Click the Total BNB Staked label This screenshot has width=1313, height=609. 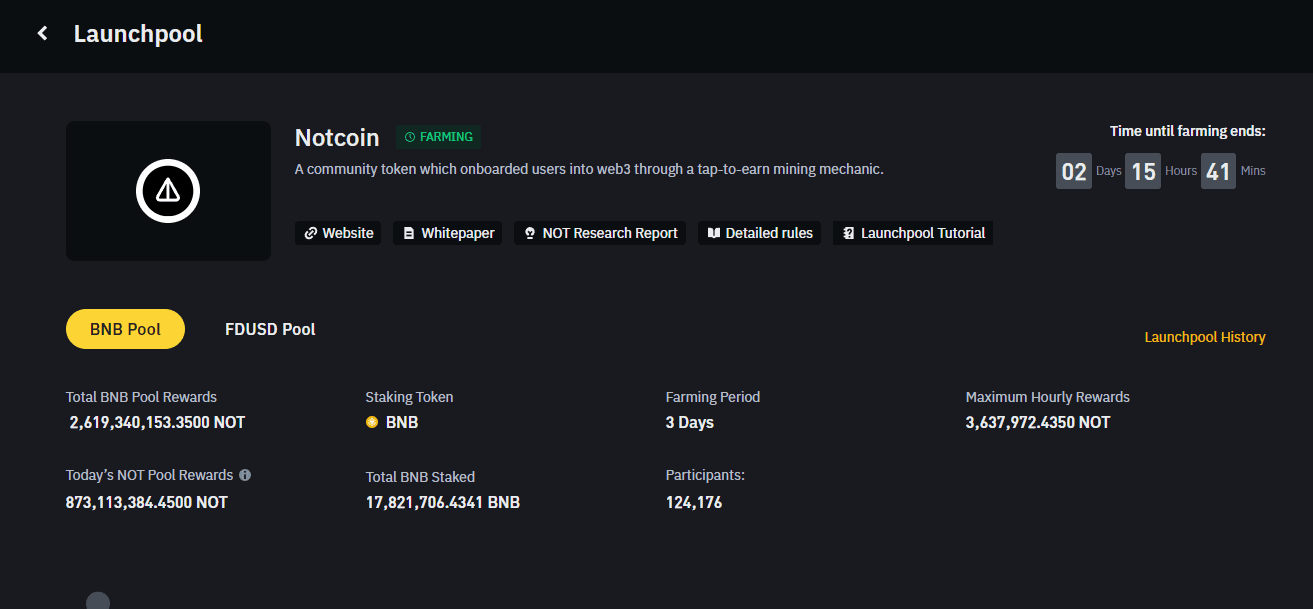(x=420, y=477)
